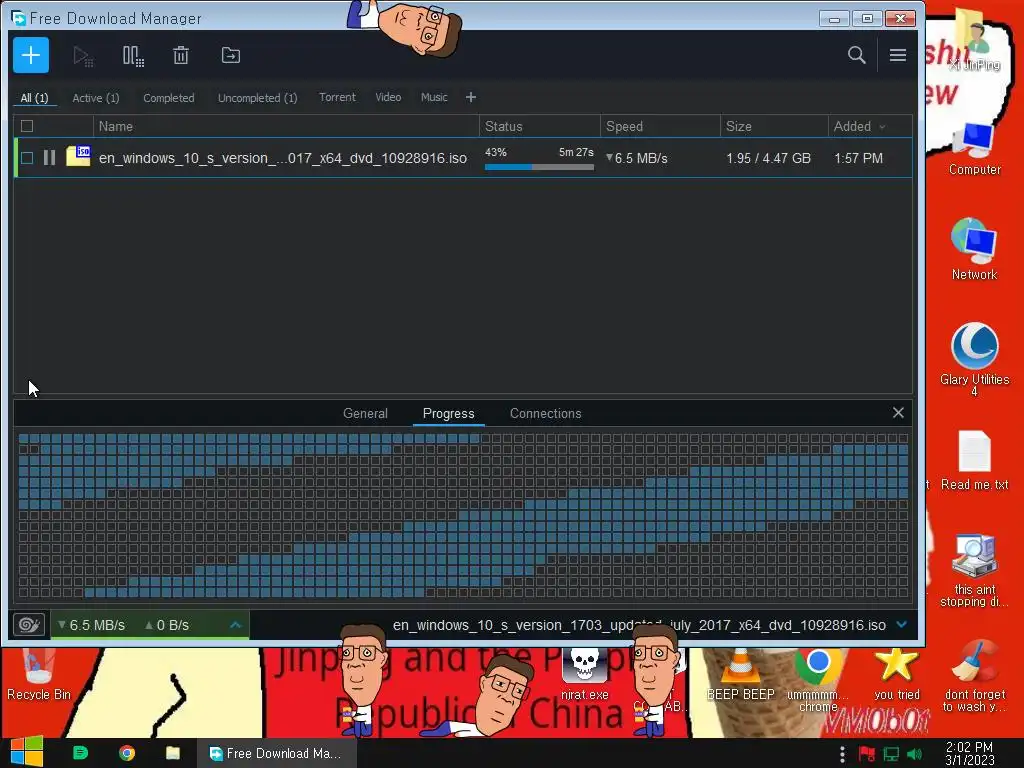1024x768 pixels.
Task: Open the search magnifier in Free Download Manager
Action: [x=856, y=56]
